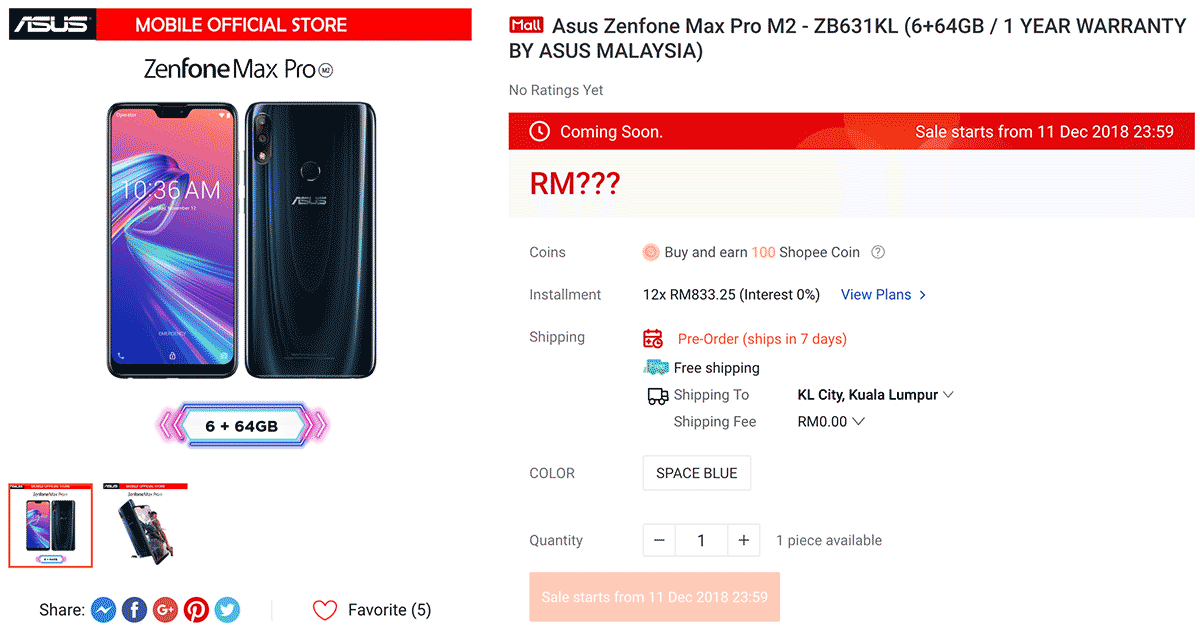This screenshot has height=633, width=1200.
Task: Click the red Mall badge
Action: pos(526,25)
